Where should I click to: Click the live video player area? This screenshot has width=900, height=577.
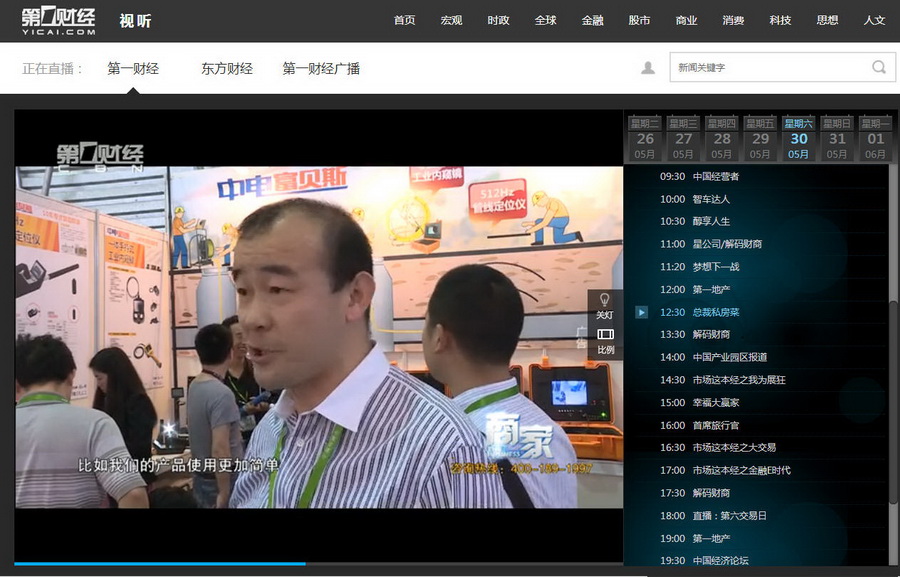pos(319,336)
